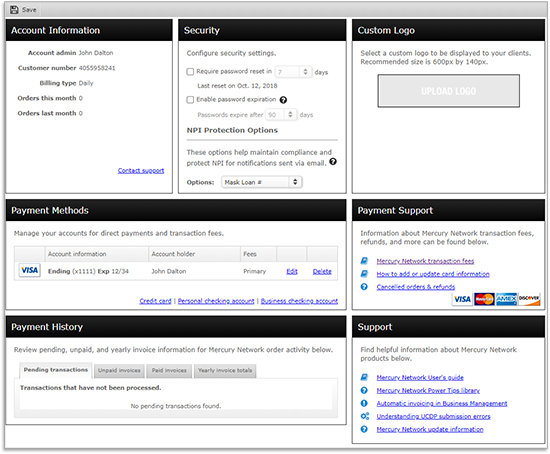
Task: Click book icon beside add or update card information
Action: click(364, 274)
